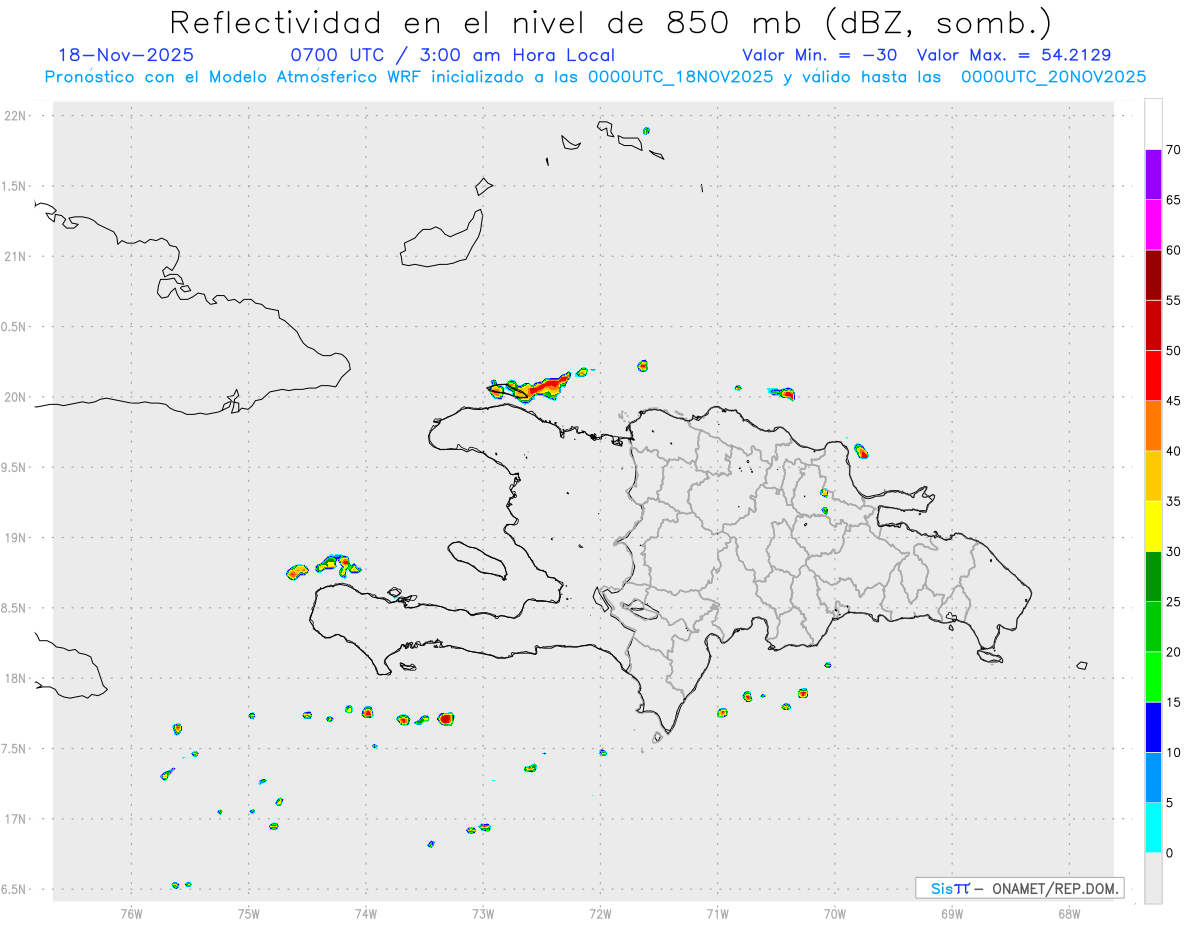
Task: Click the light blue 5–10 dBZ band
Action: [x=1153, y=778]
